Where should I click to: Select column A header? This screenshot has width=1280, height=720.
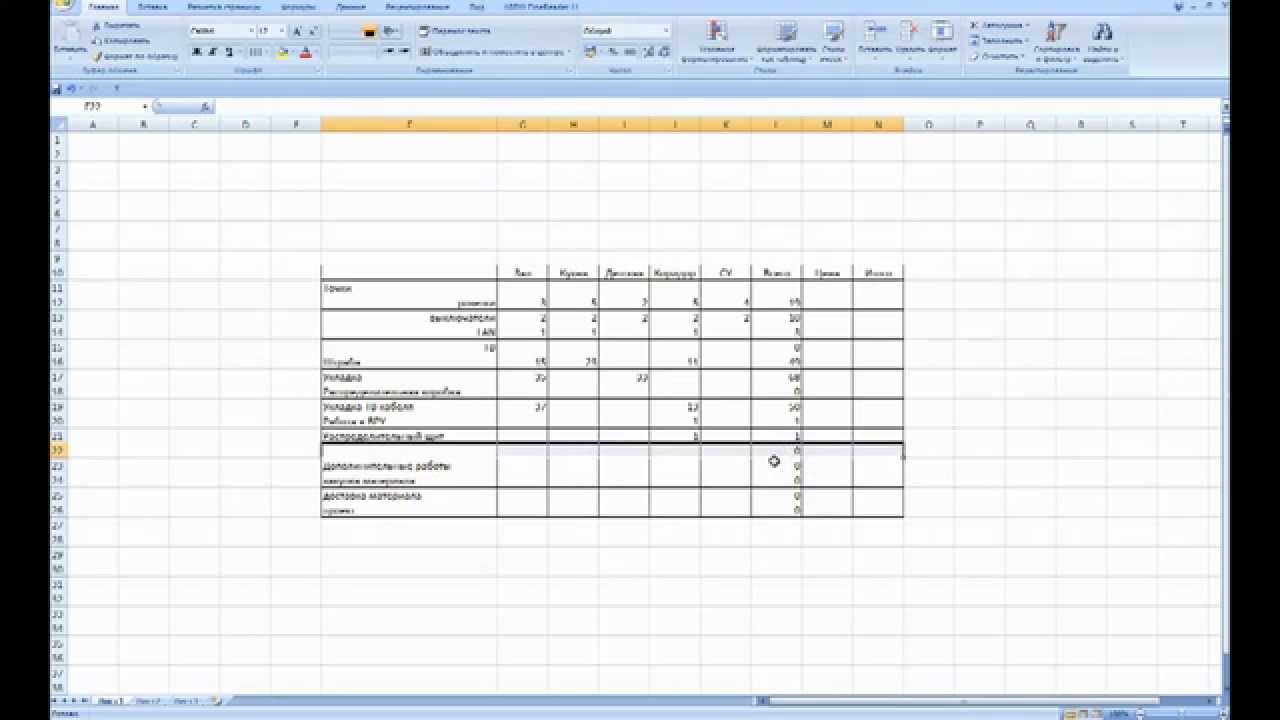pos(93,125)
